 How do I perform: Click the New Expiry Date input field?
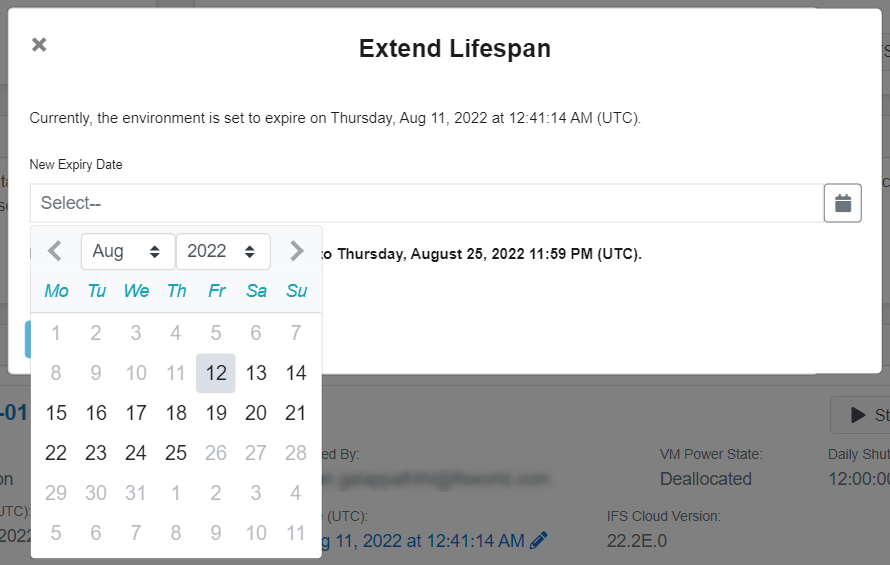click(x=427, y=203)
